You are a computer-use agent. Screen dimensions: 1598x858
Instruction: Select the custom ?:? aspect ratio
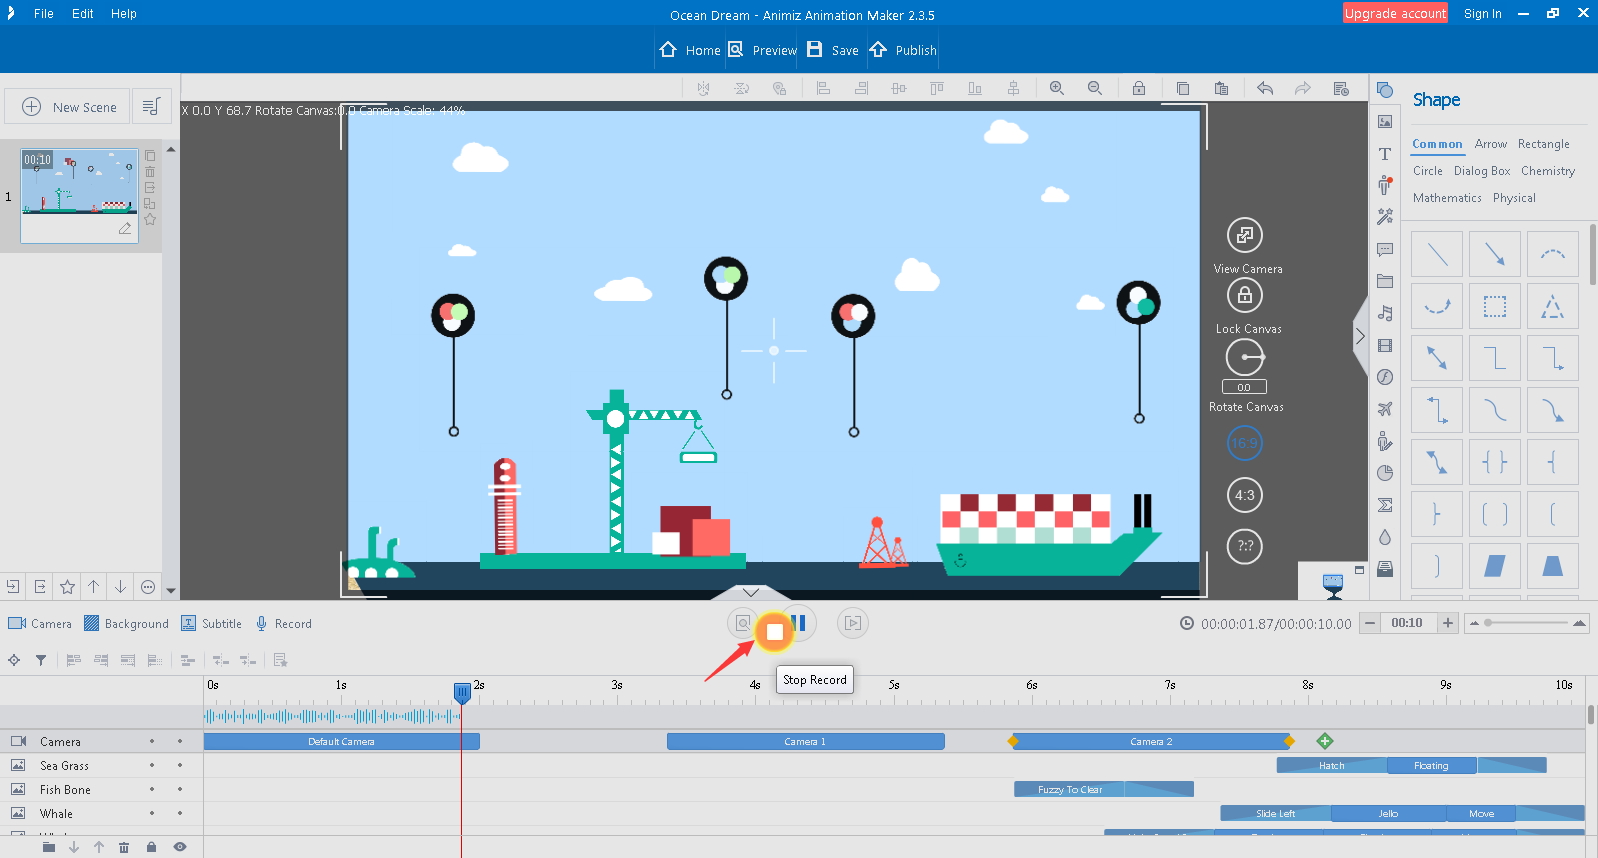click(x=1245, y=546)
